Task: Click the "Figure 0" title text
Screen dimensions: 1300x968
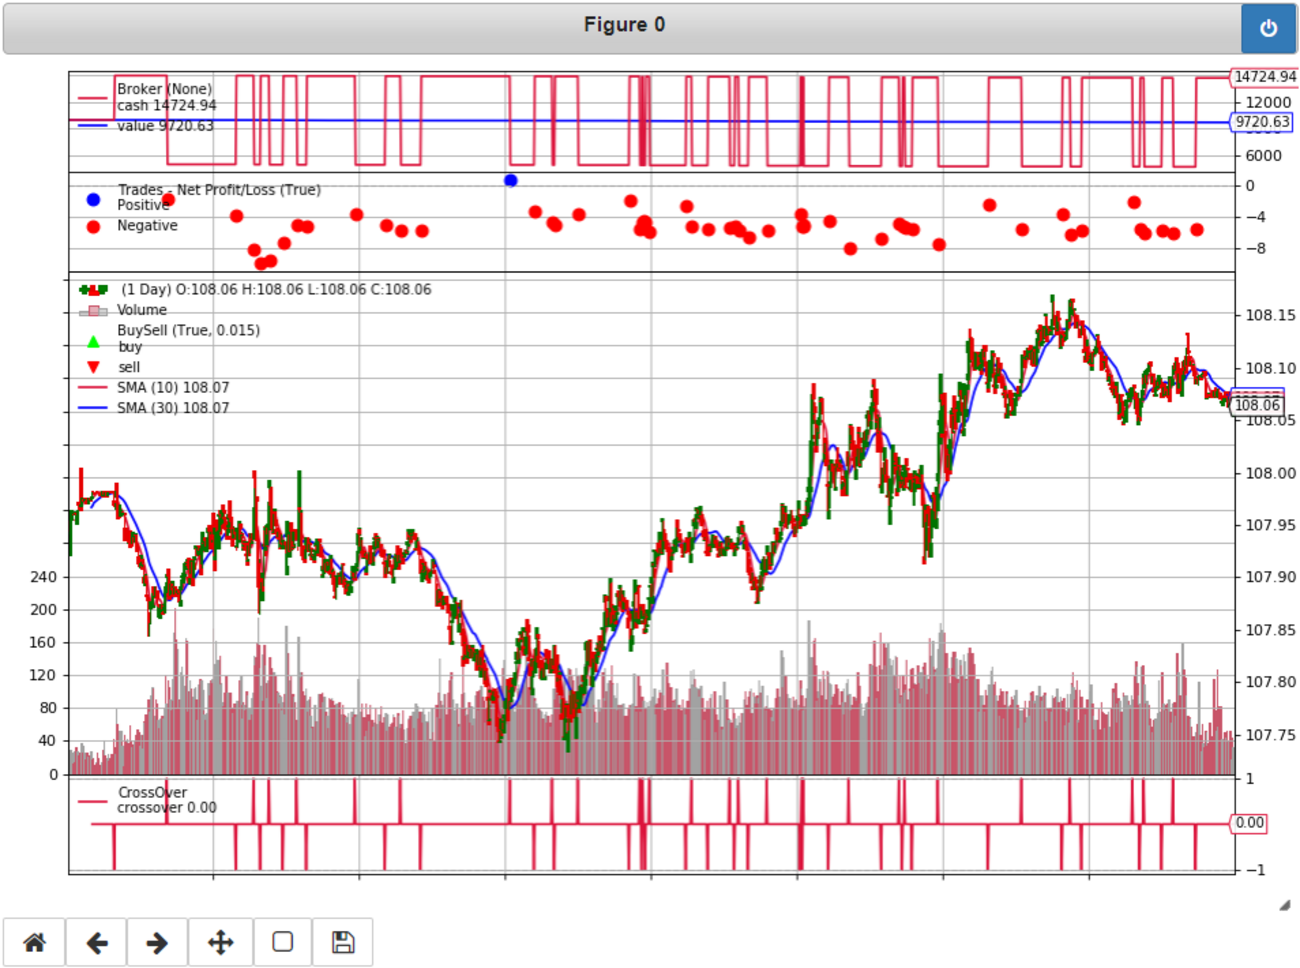Action: coord(624,24)
